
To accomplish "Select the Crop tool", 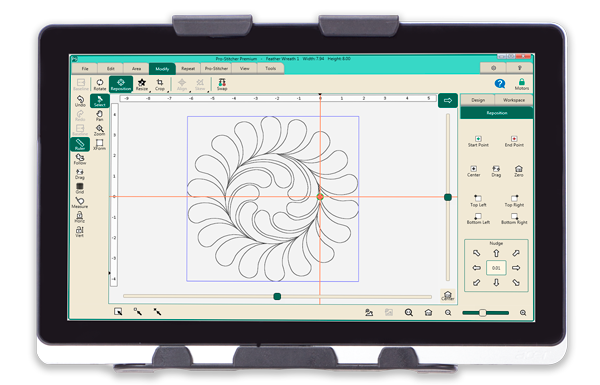I will [x=160, y=85].
